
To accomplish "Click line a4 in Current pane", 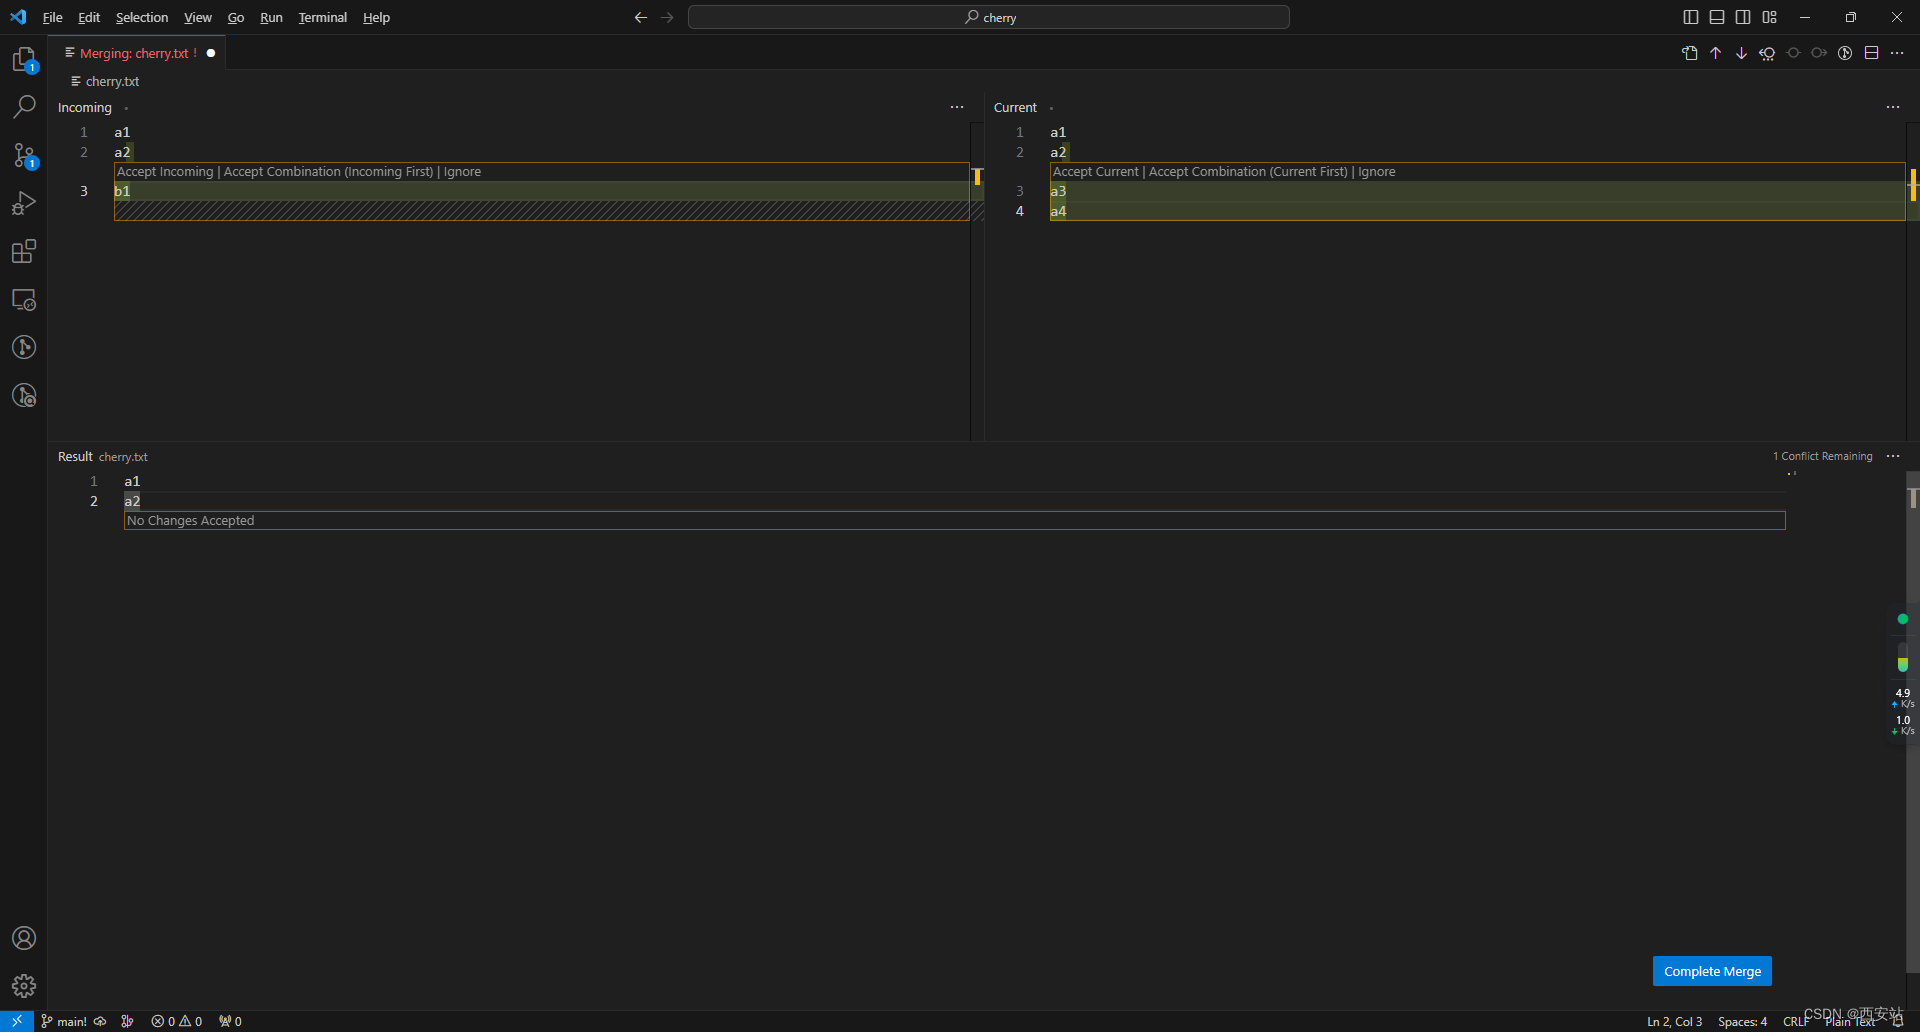I will click(1477, 211).
